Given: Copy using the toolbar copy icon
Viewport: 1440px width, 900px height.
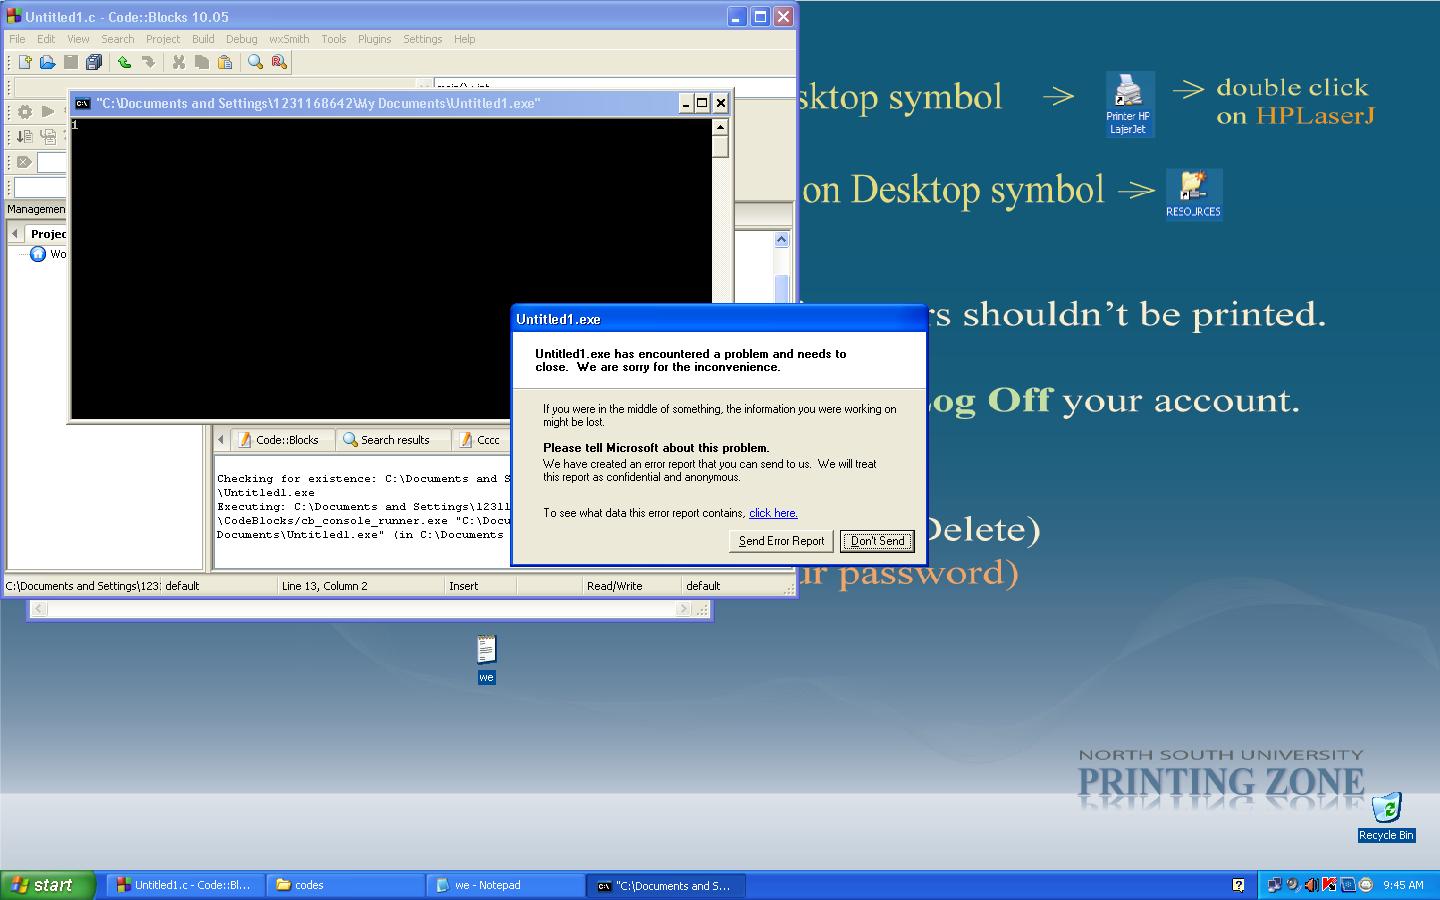Looking at the screenshot, I should [x=202, y=62].
